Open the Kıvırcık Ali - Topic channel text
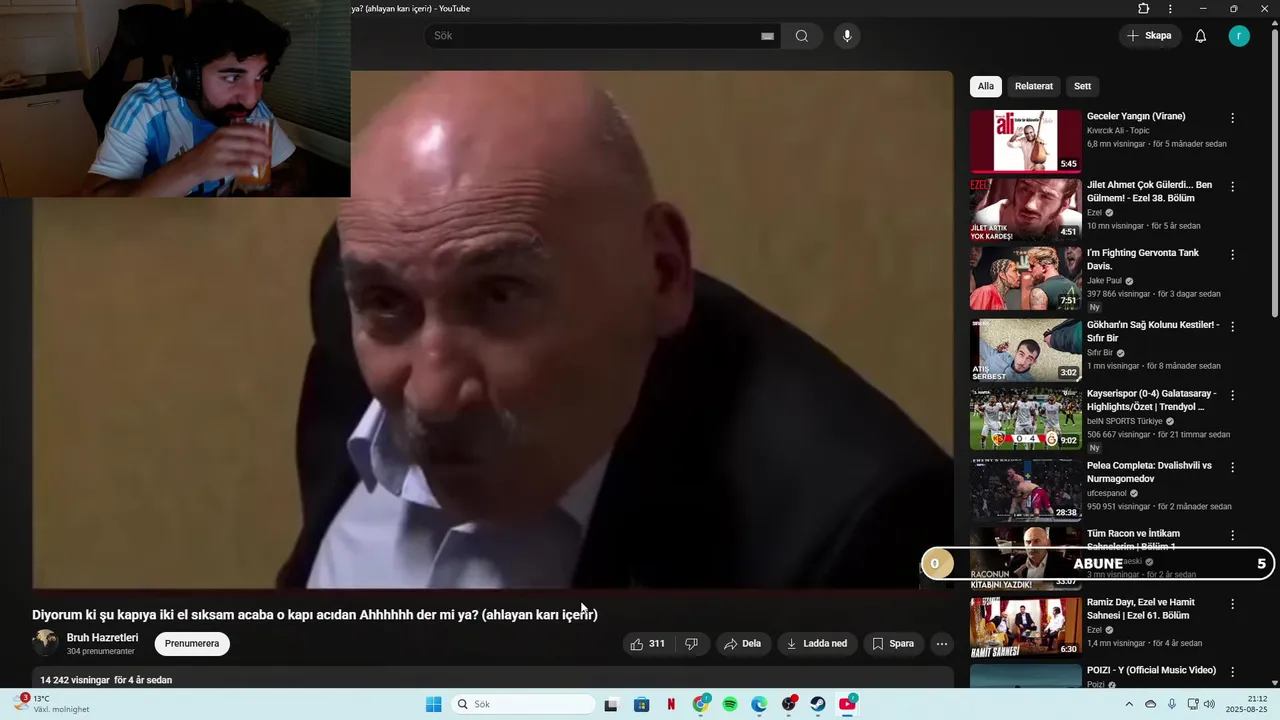The height and width of the screenshot is (720, 1280). tap(1118, 131)
